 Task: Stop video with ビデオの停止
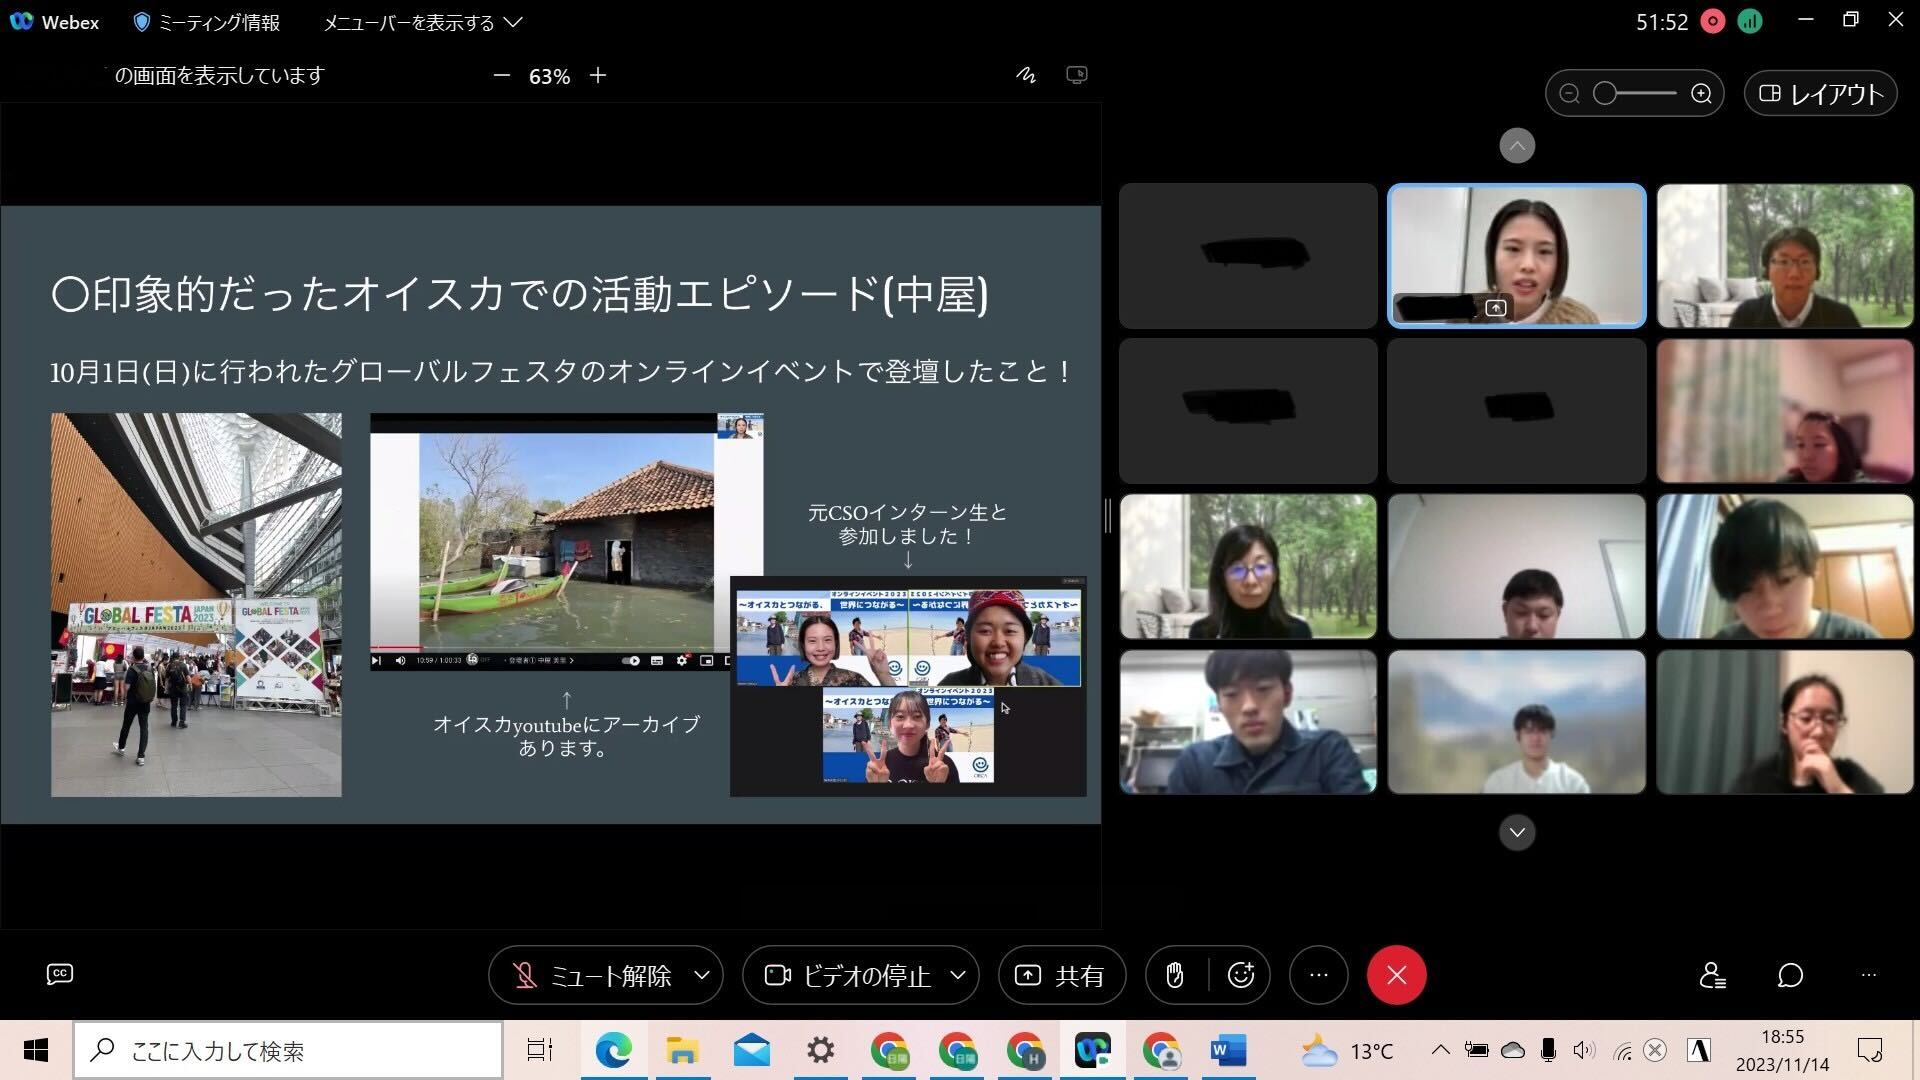pyautogui.click(x=848, y=975)
